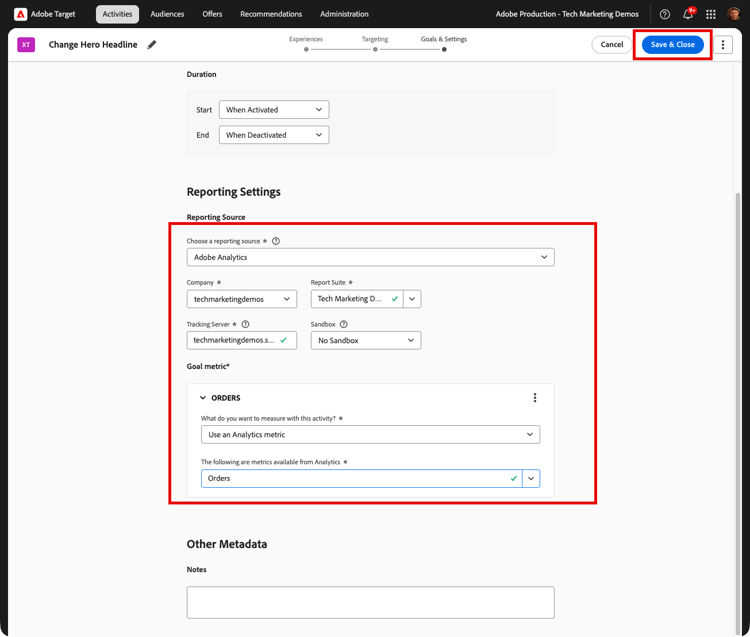Expand the Orders metric dropdown arrow
The image size is (750, 637).
[x=531, y=478]
